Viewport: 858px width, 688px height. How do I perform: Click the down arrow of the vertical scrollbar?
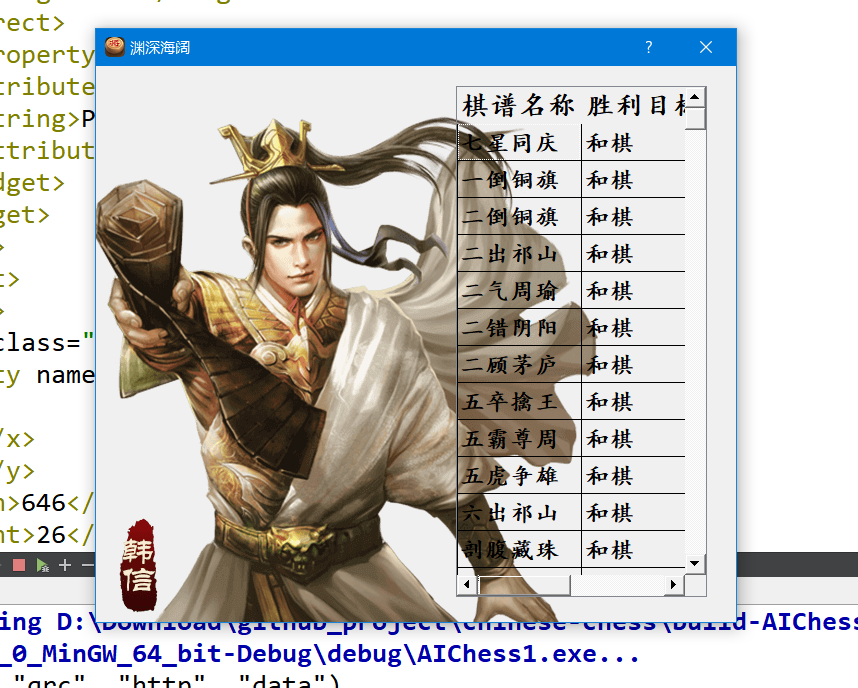694,564
